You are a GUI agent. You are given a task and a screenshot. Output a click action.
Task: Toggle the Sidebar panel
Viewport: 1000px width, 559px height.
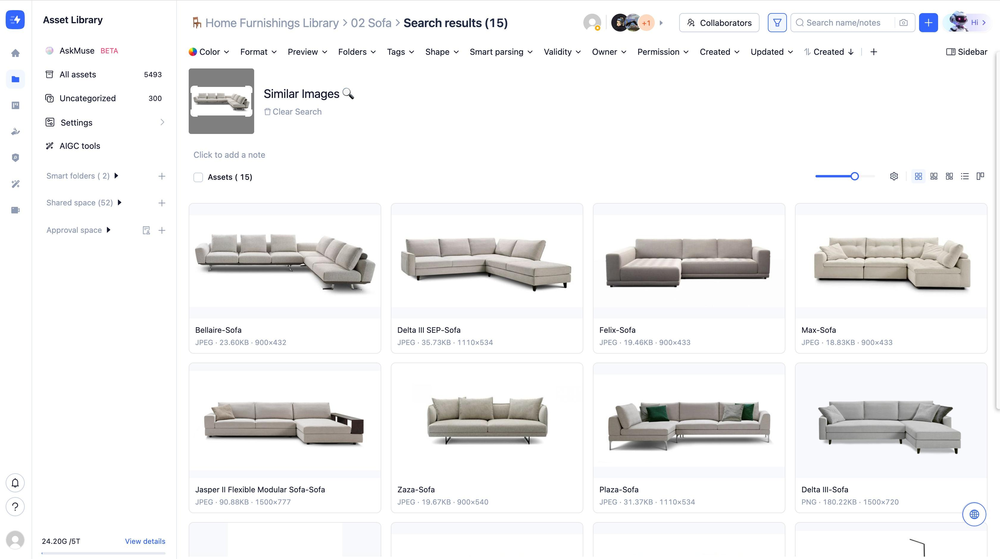pyautogui.click(x=966, y=52)
